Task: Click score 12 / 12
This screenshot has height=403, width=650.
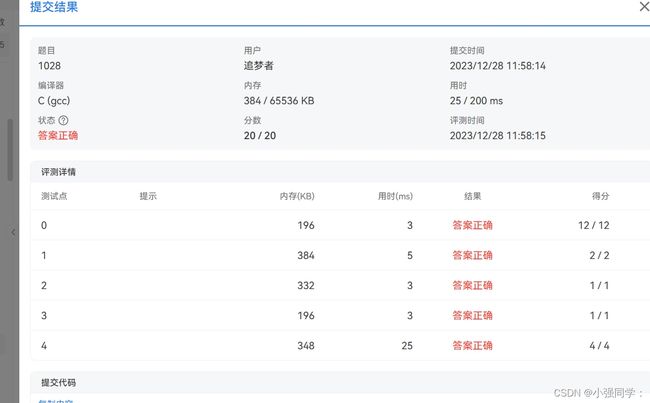Action: (594, 226)
